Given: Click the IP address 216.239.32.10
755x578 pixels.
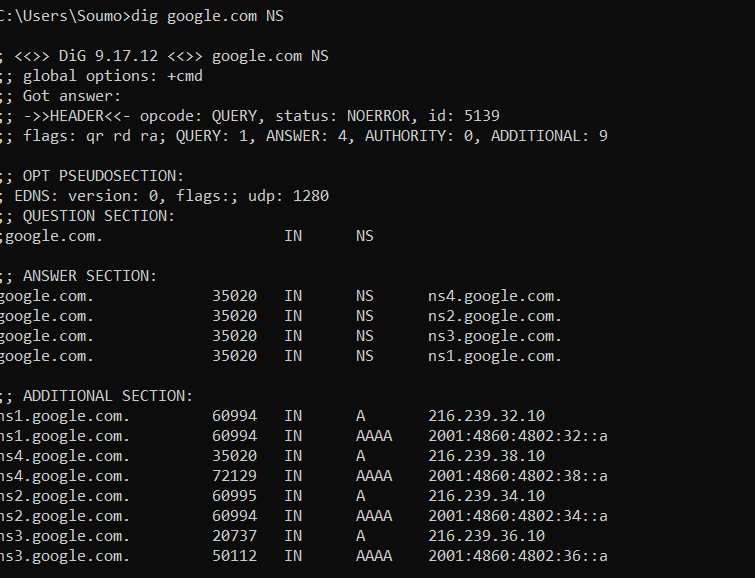Looking at the screenshot, I should [487, 416].
